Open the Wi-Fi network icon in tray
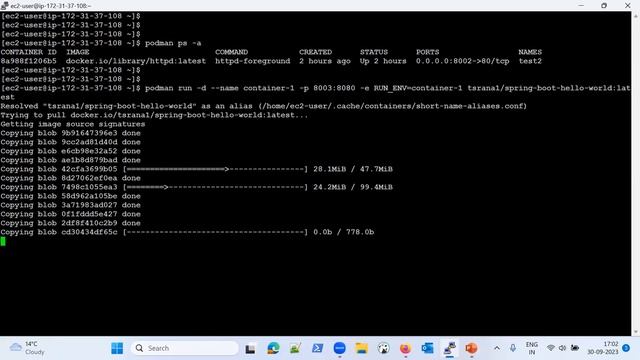The height and width of the screenshot is (360, 640). coord(550,348)
